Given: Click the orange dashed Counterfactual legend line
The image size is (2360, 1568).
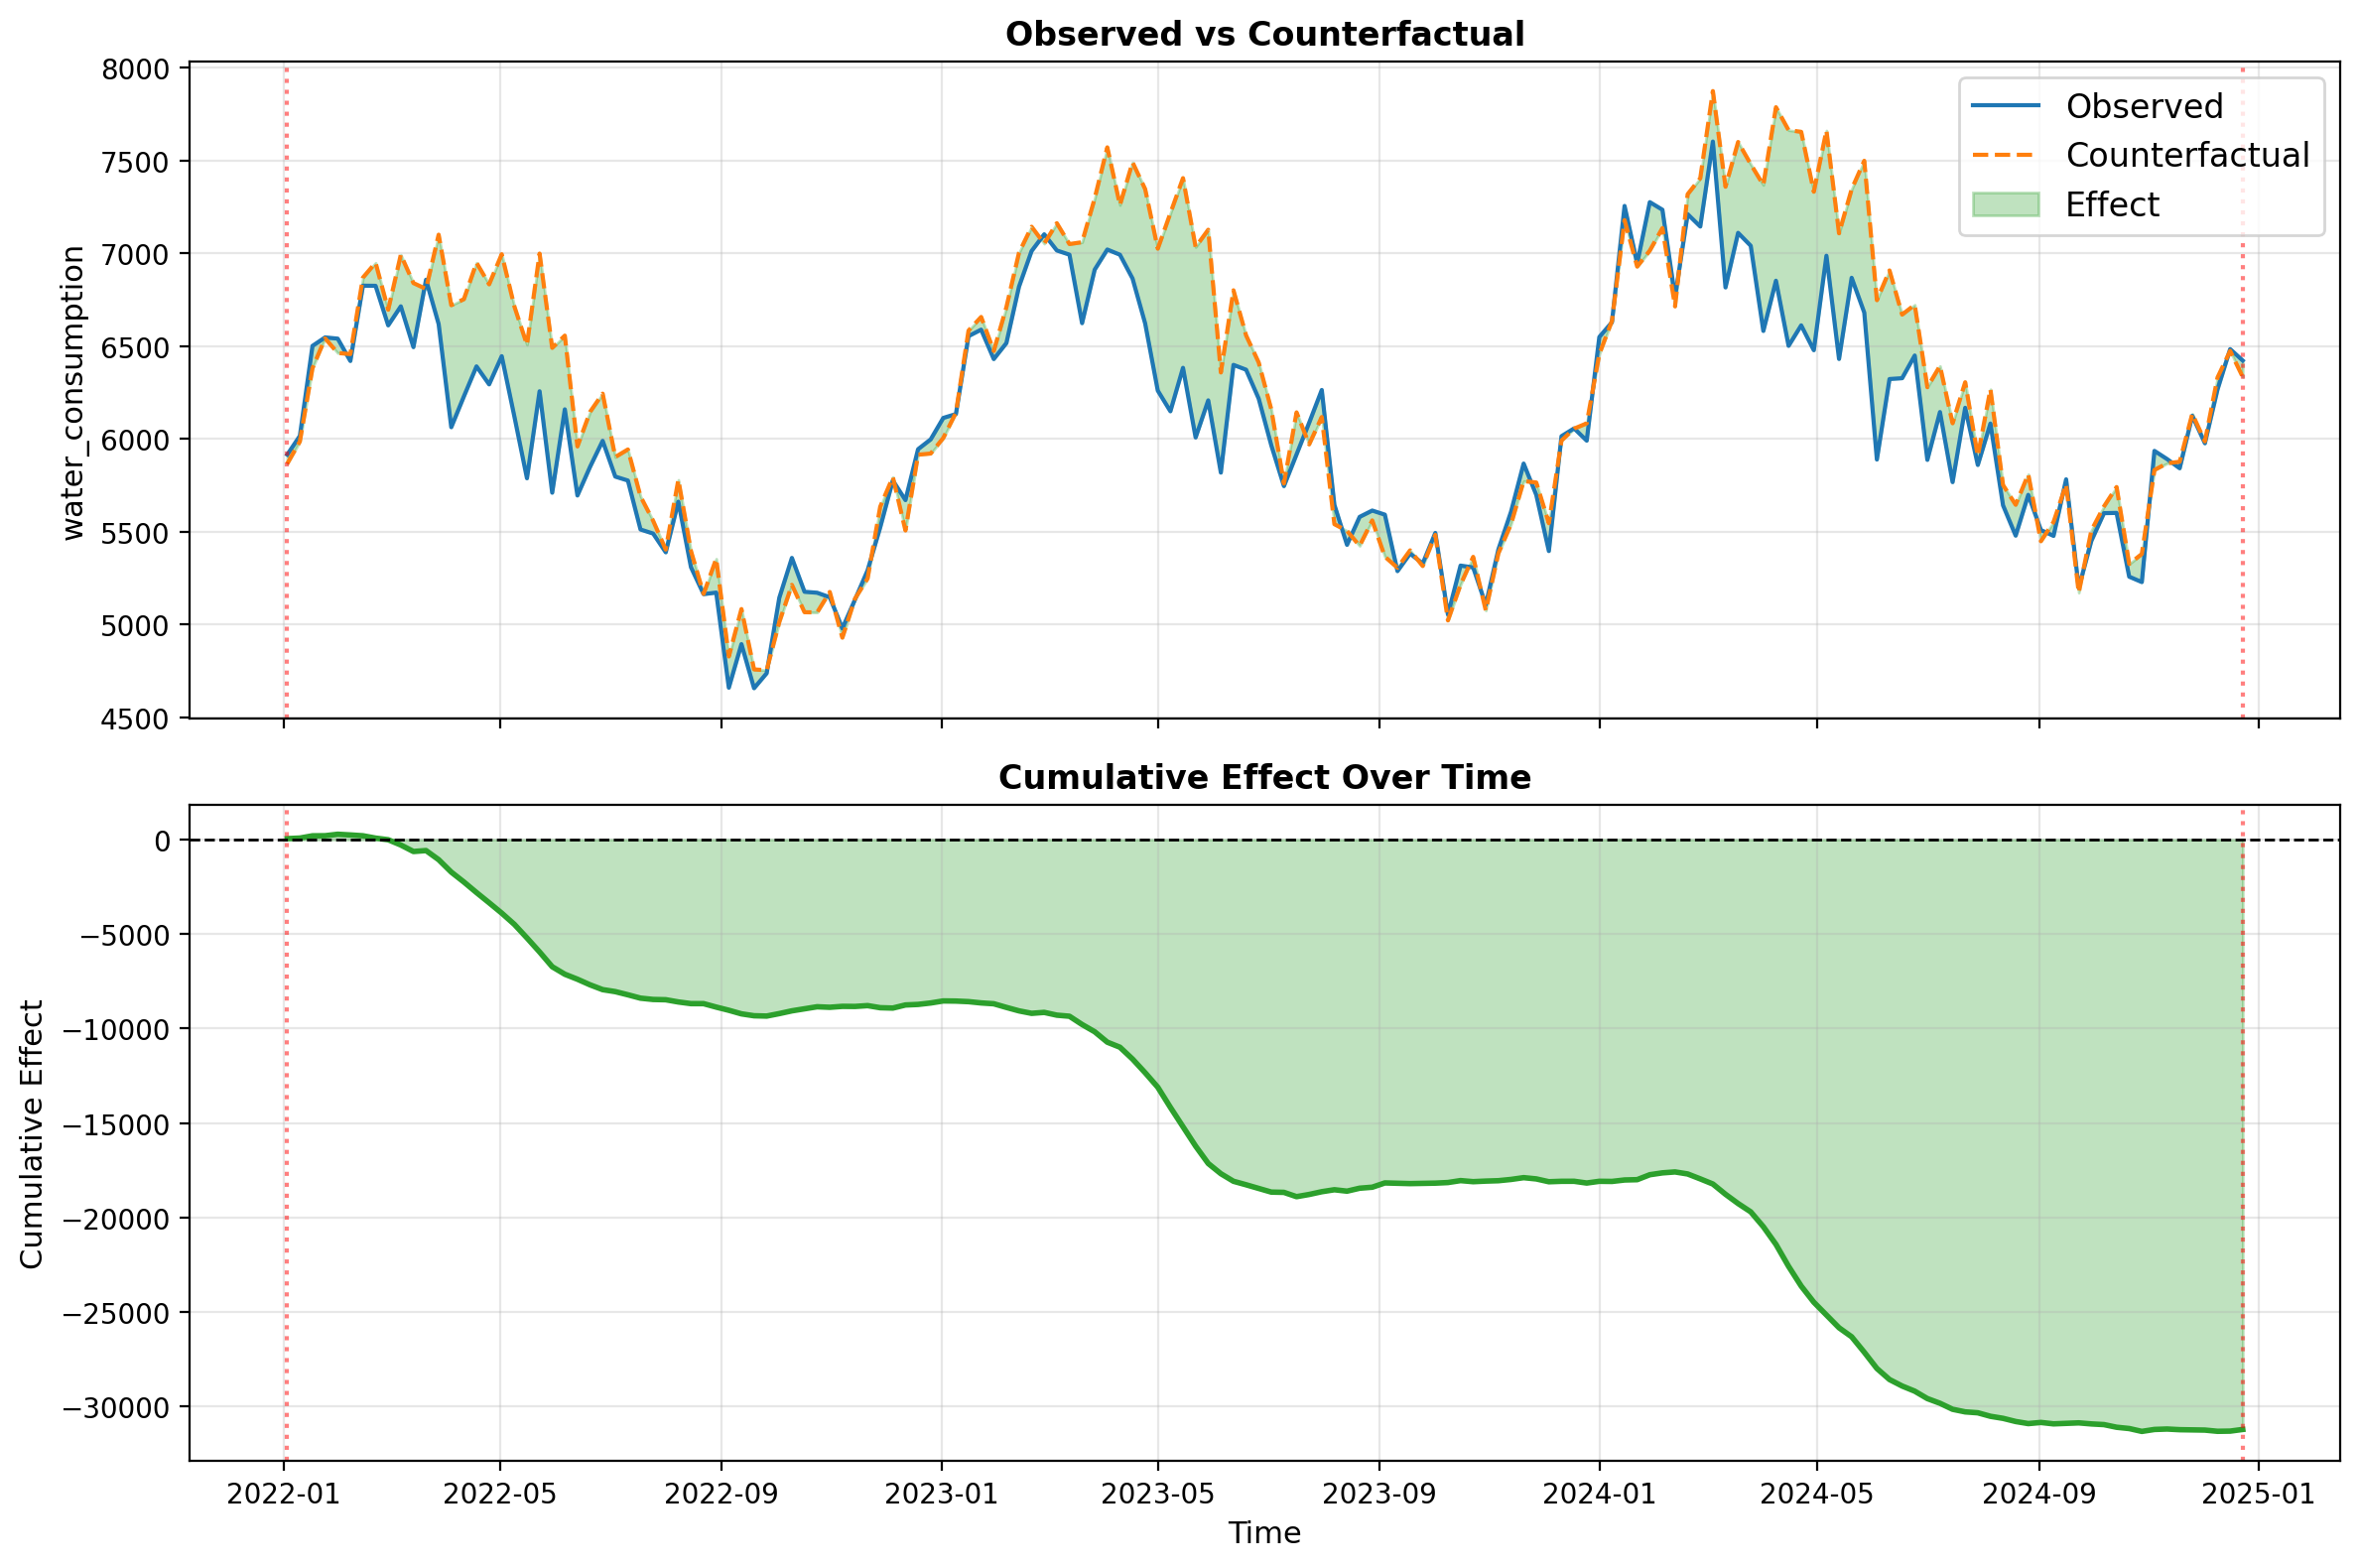Looking at the screenshot, I should (x=2004, y=155).
